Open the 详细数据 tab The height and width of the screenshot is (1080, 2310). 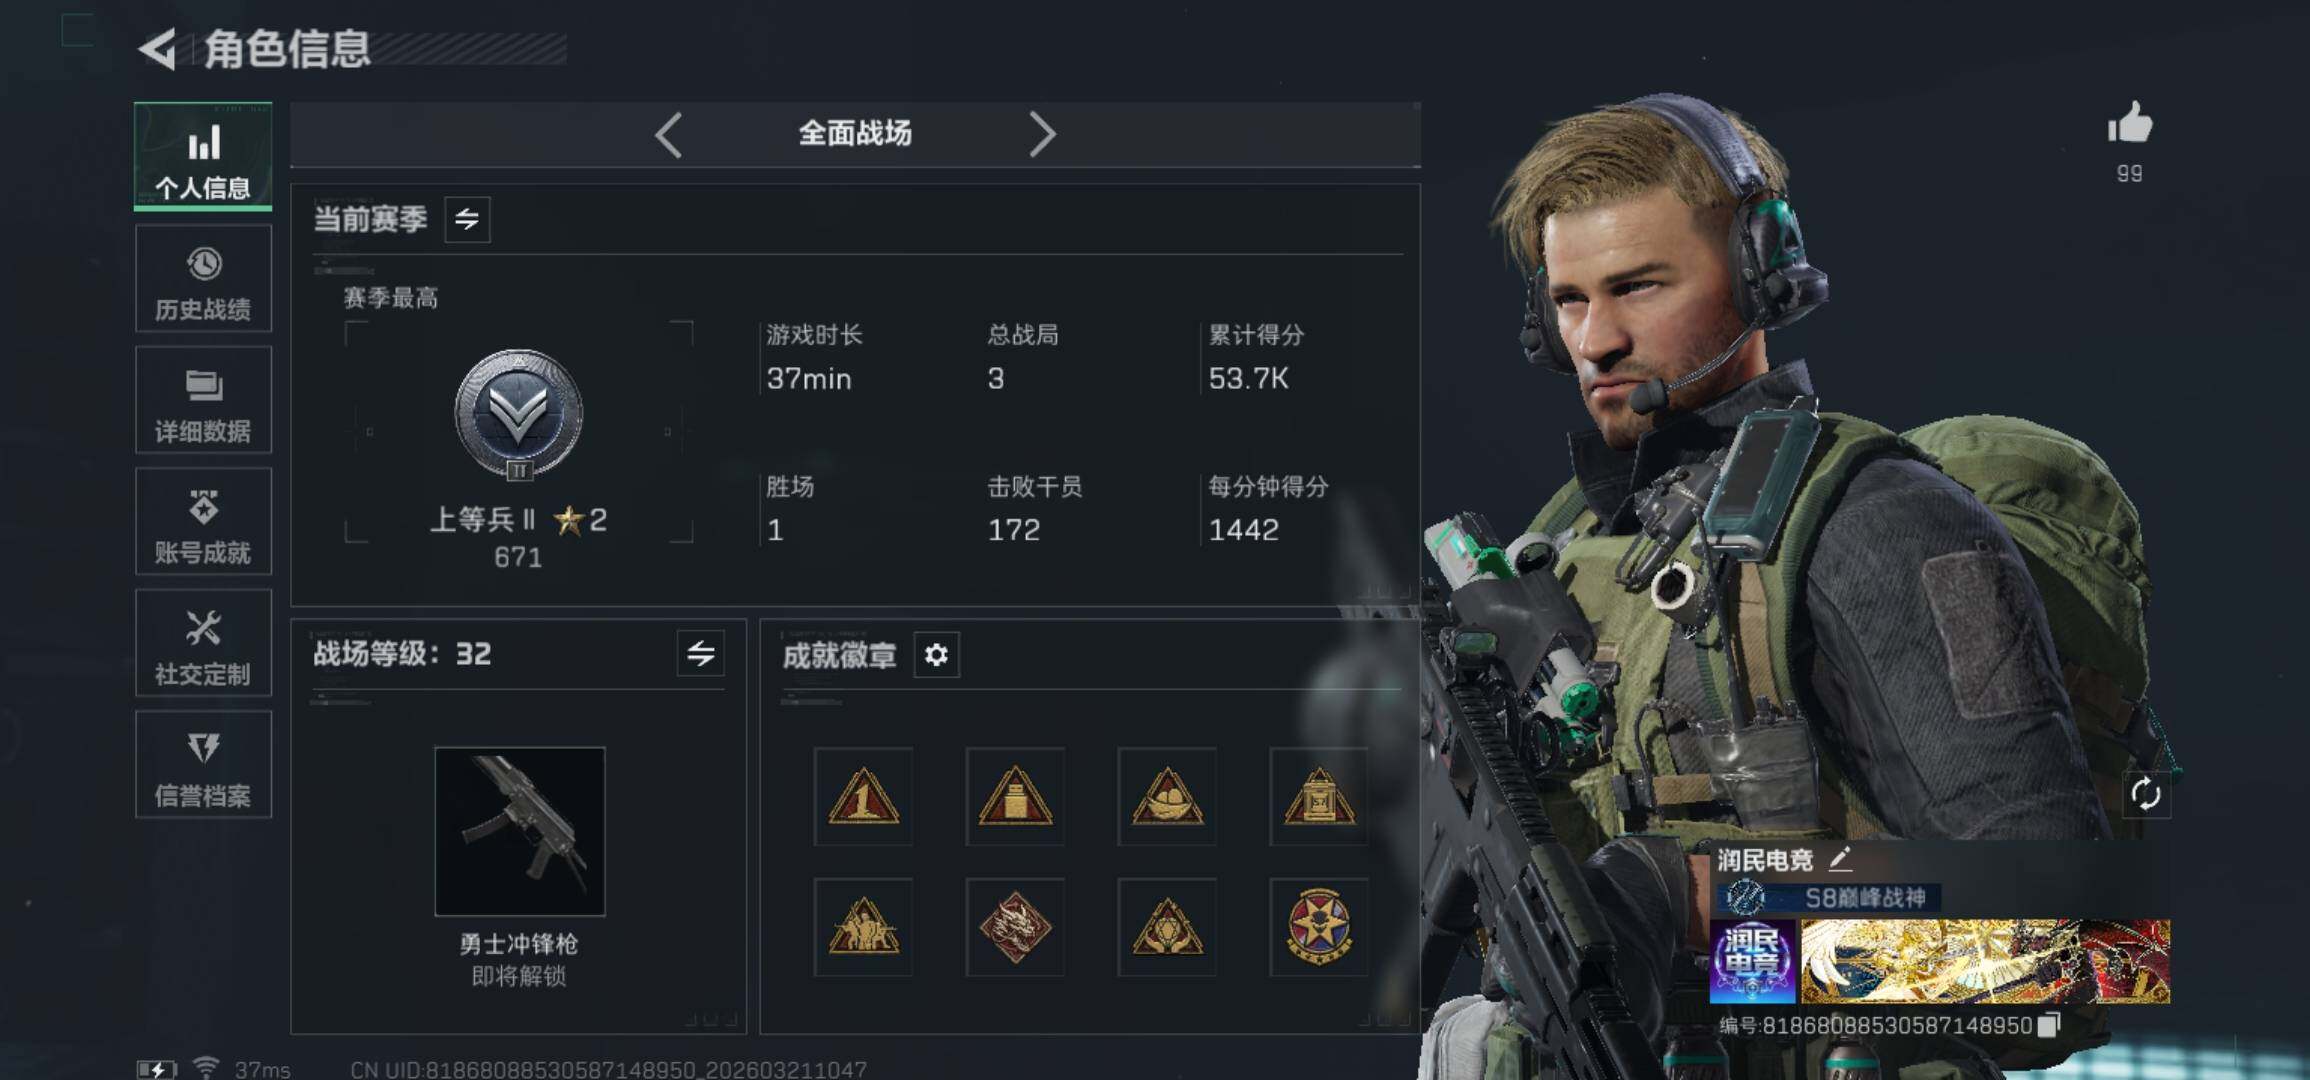(203, 400)
